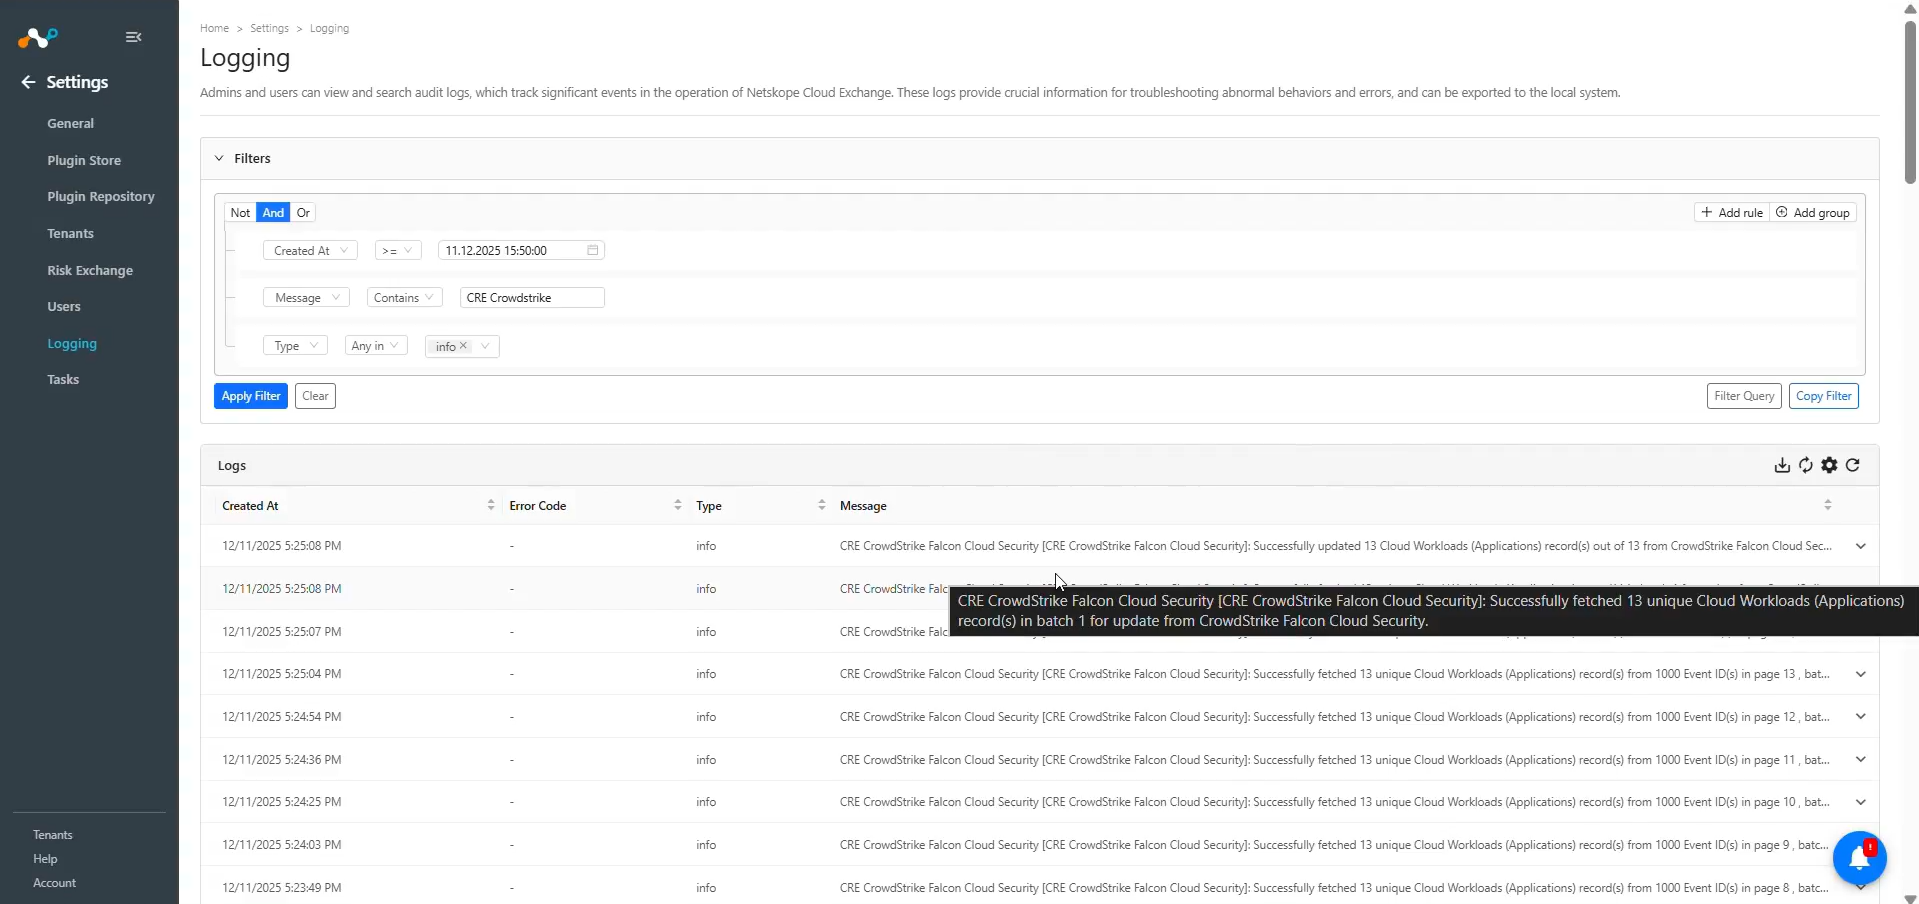
Task: Open the Contains operator dropdown
Action: 404,297
